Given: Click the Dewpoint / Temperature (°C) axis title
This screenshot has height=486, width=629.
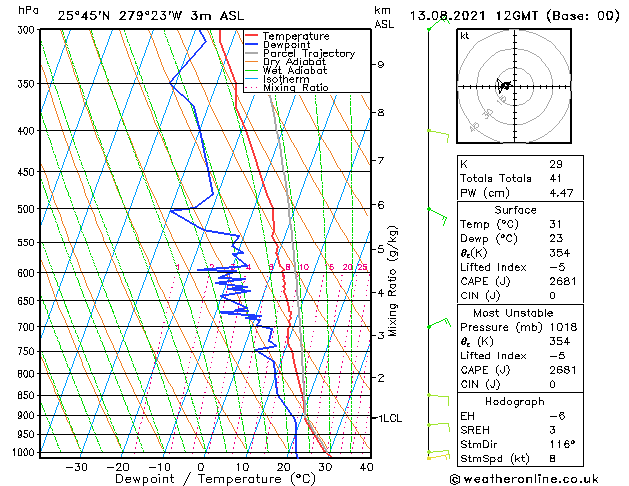Looking at the screenshot, I should (x=215, y=479).
